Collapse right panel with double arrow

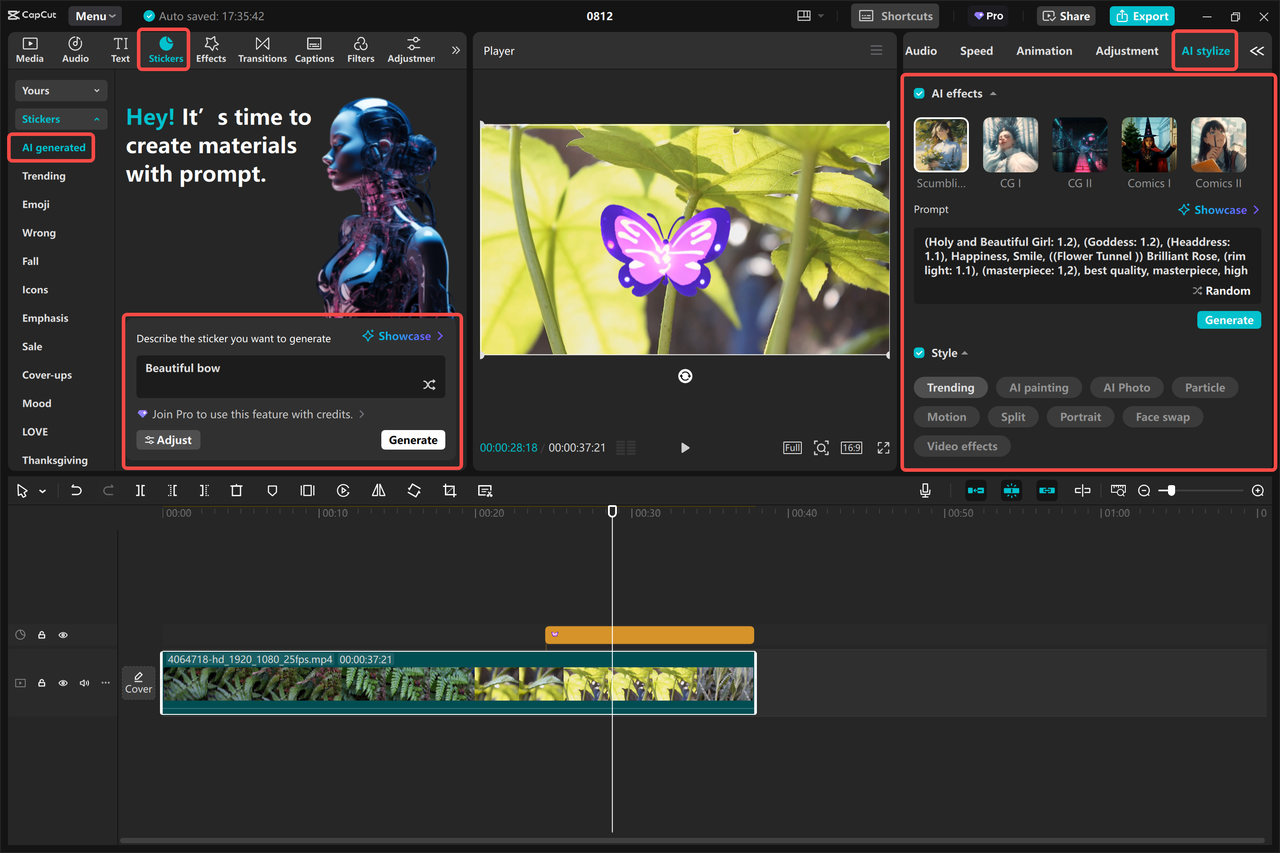click(1257, 51)
